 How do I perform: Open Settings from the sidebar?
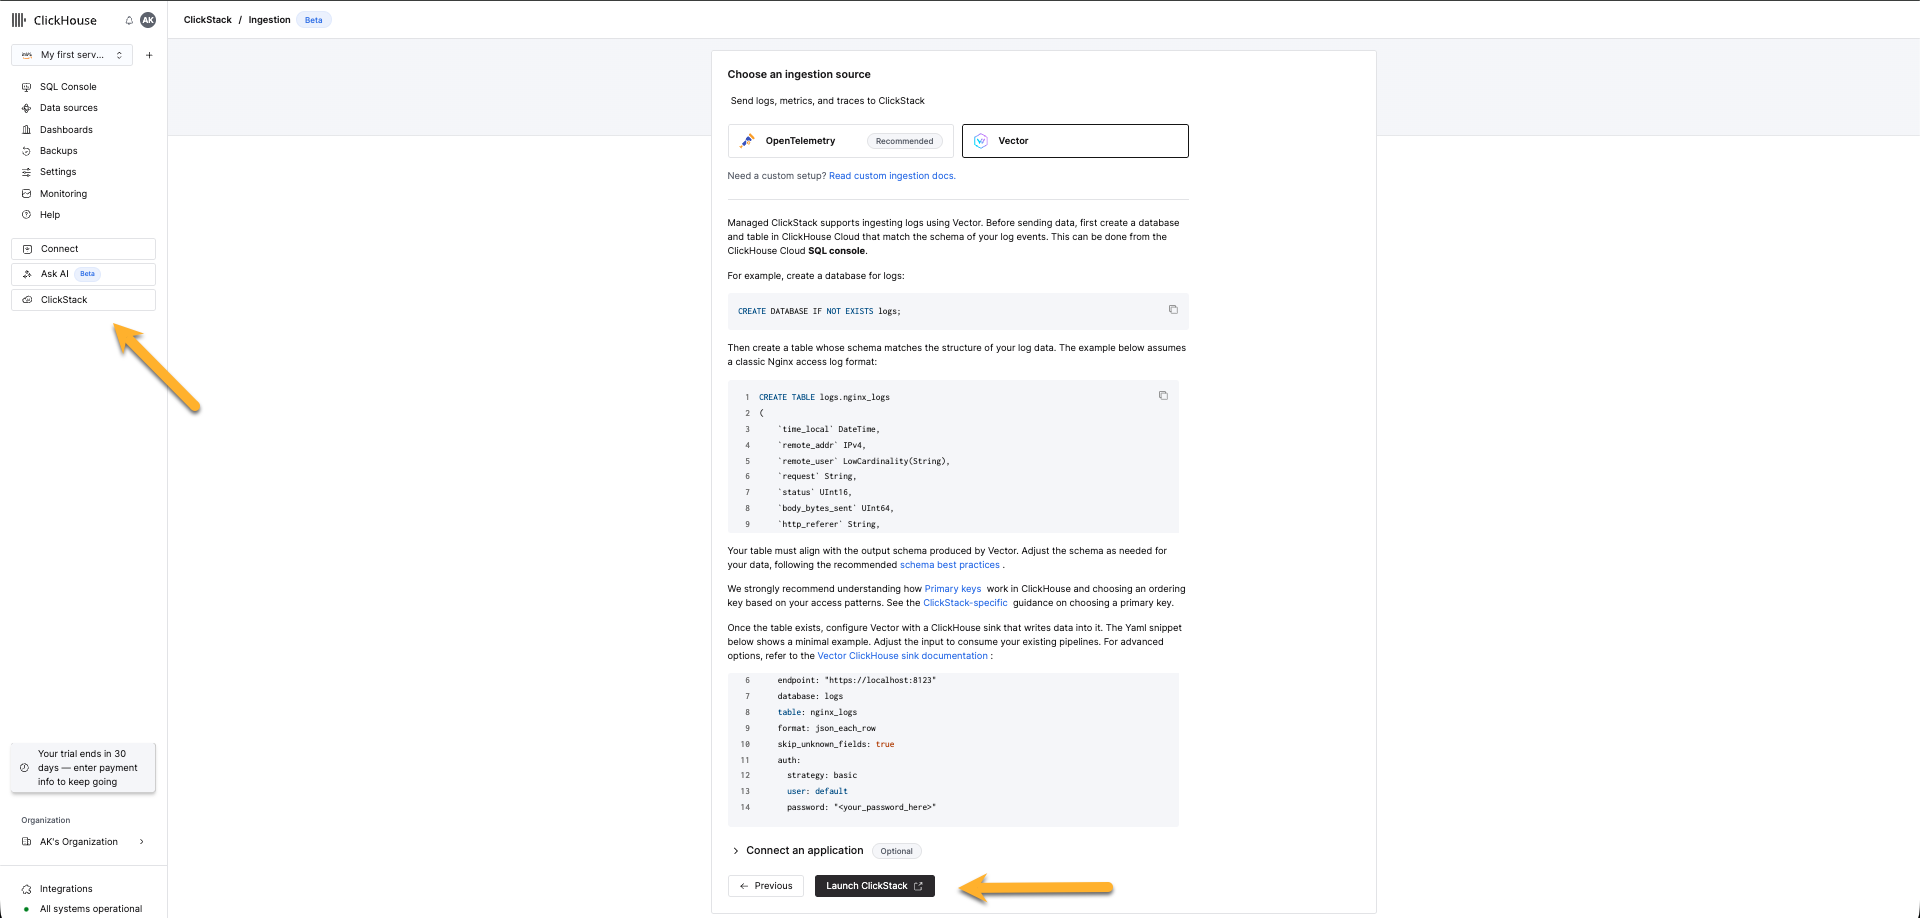coord(57,172)
